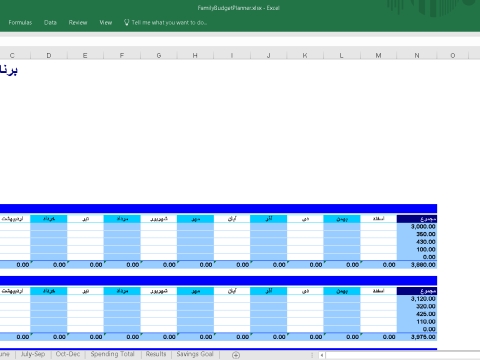
Task: Select the cell showing 3,000.00
Action: point(417,226)
